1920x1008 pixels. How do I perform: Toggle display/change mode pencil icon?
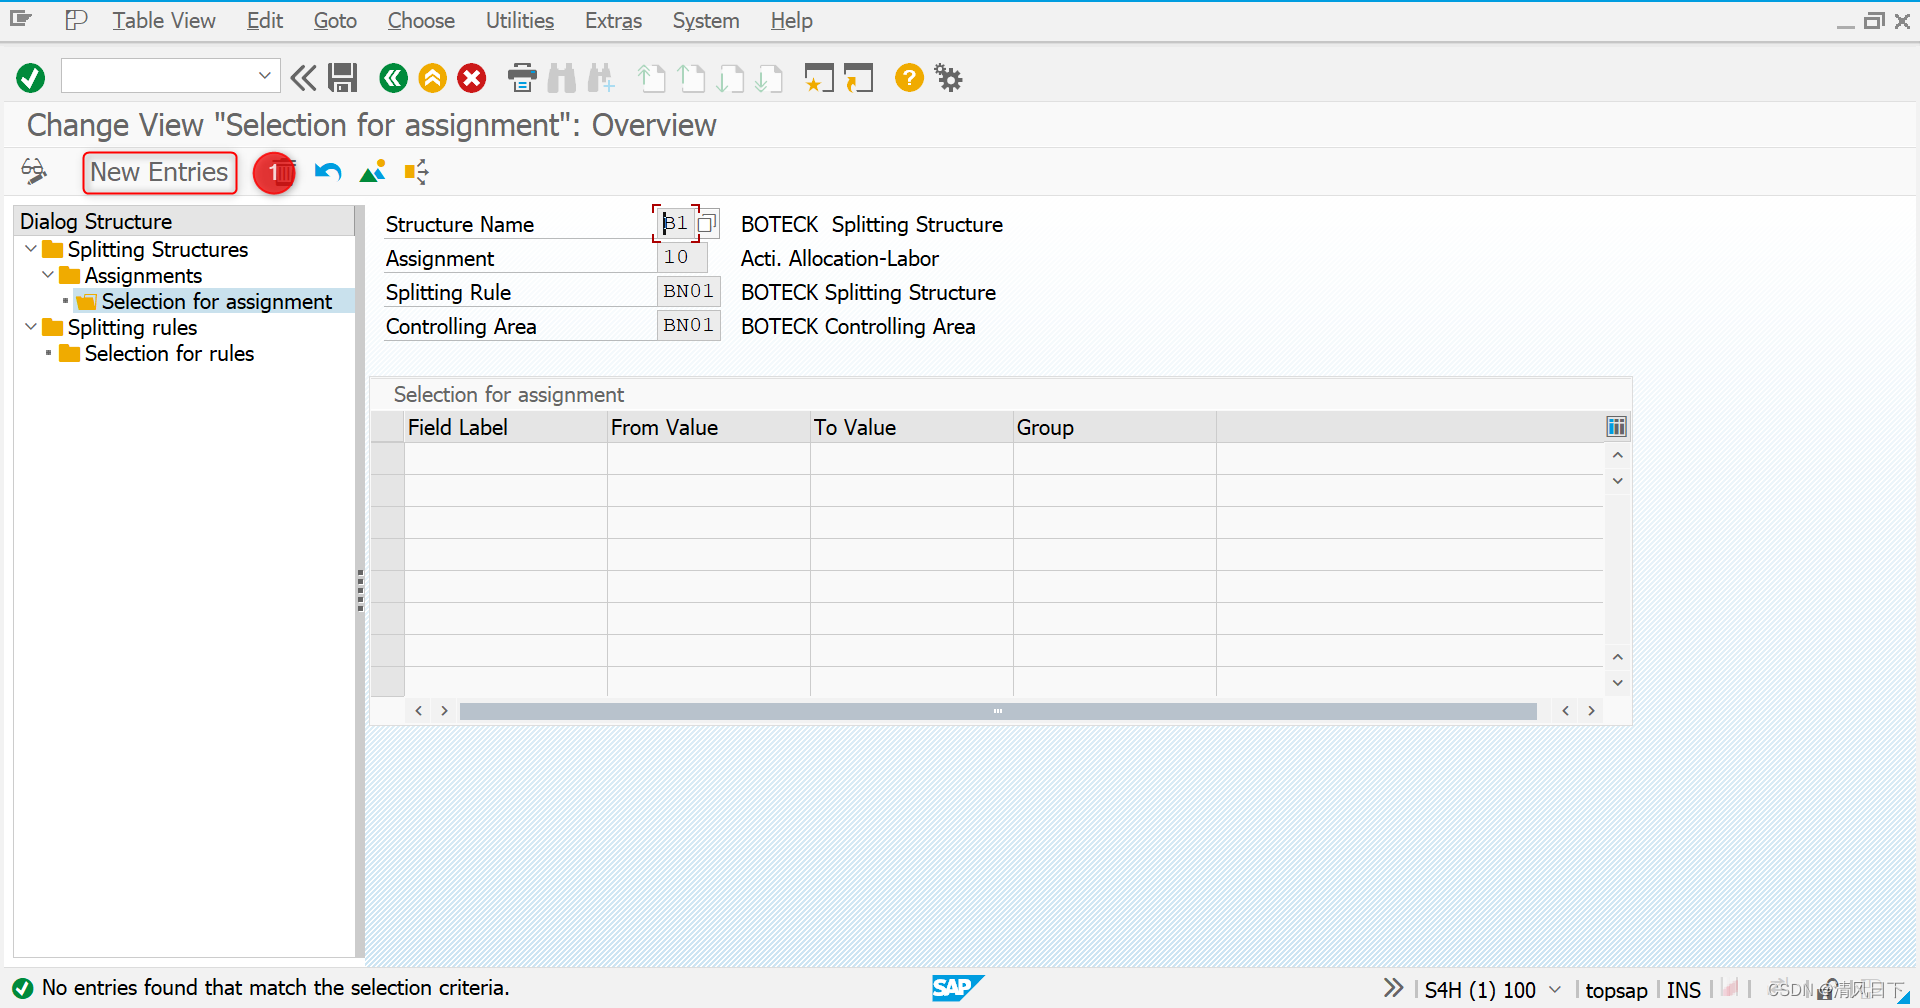[x=34, y=172]
